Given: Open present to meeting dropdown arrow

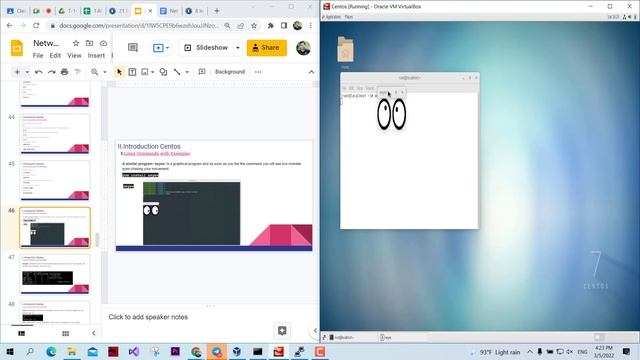Looking at the screenshot, I should tap(167, 48).
